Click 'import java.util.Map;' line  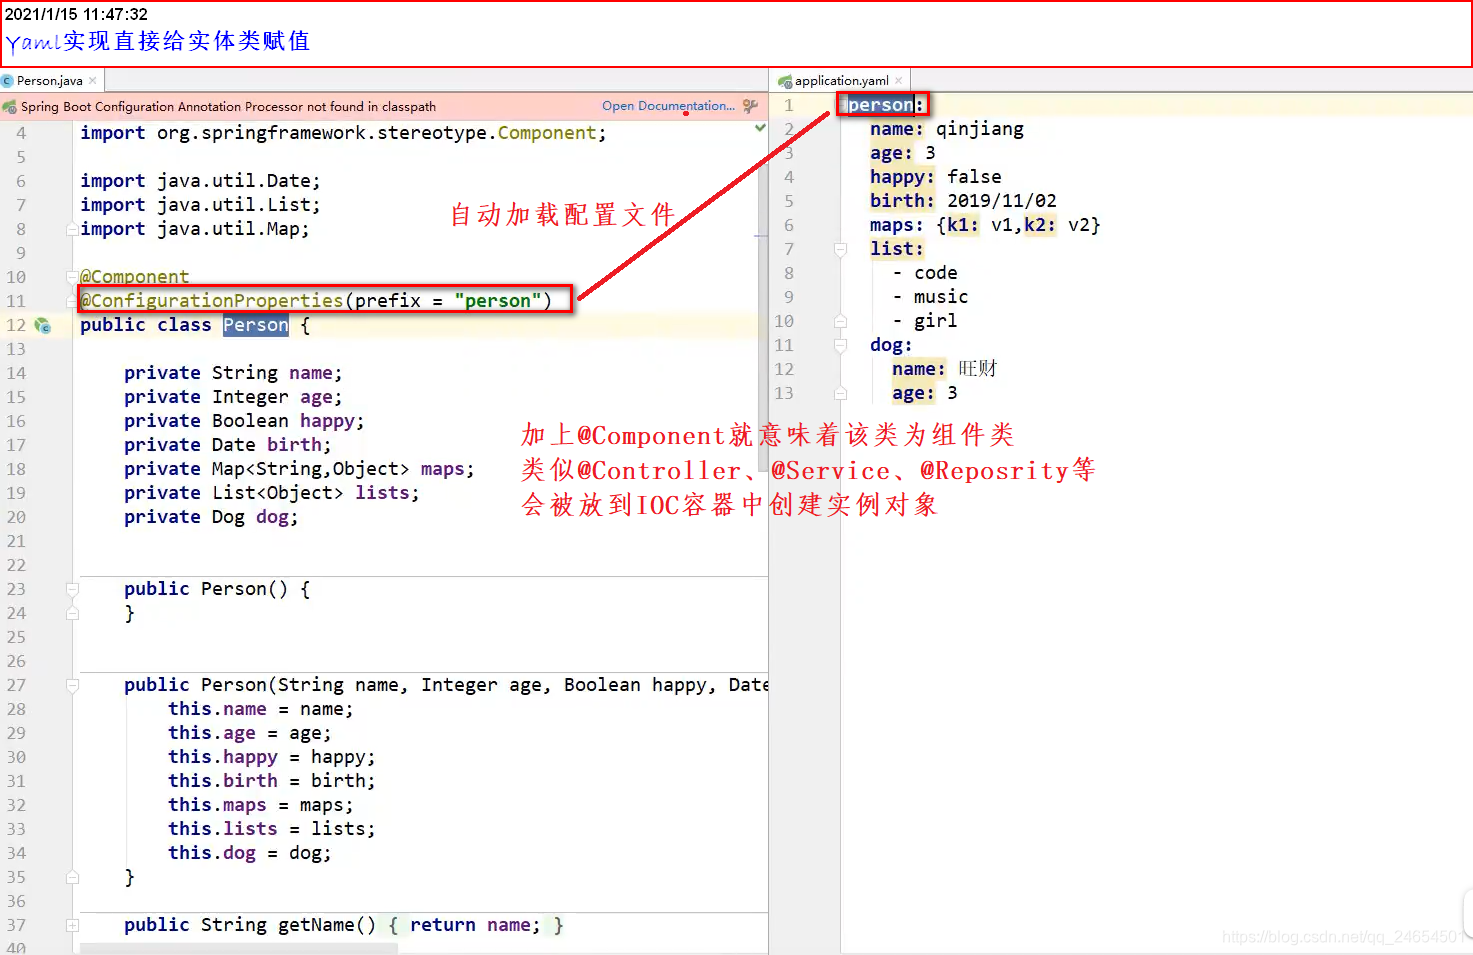pos(195,229)
